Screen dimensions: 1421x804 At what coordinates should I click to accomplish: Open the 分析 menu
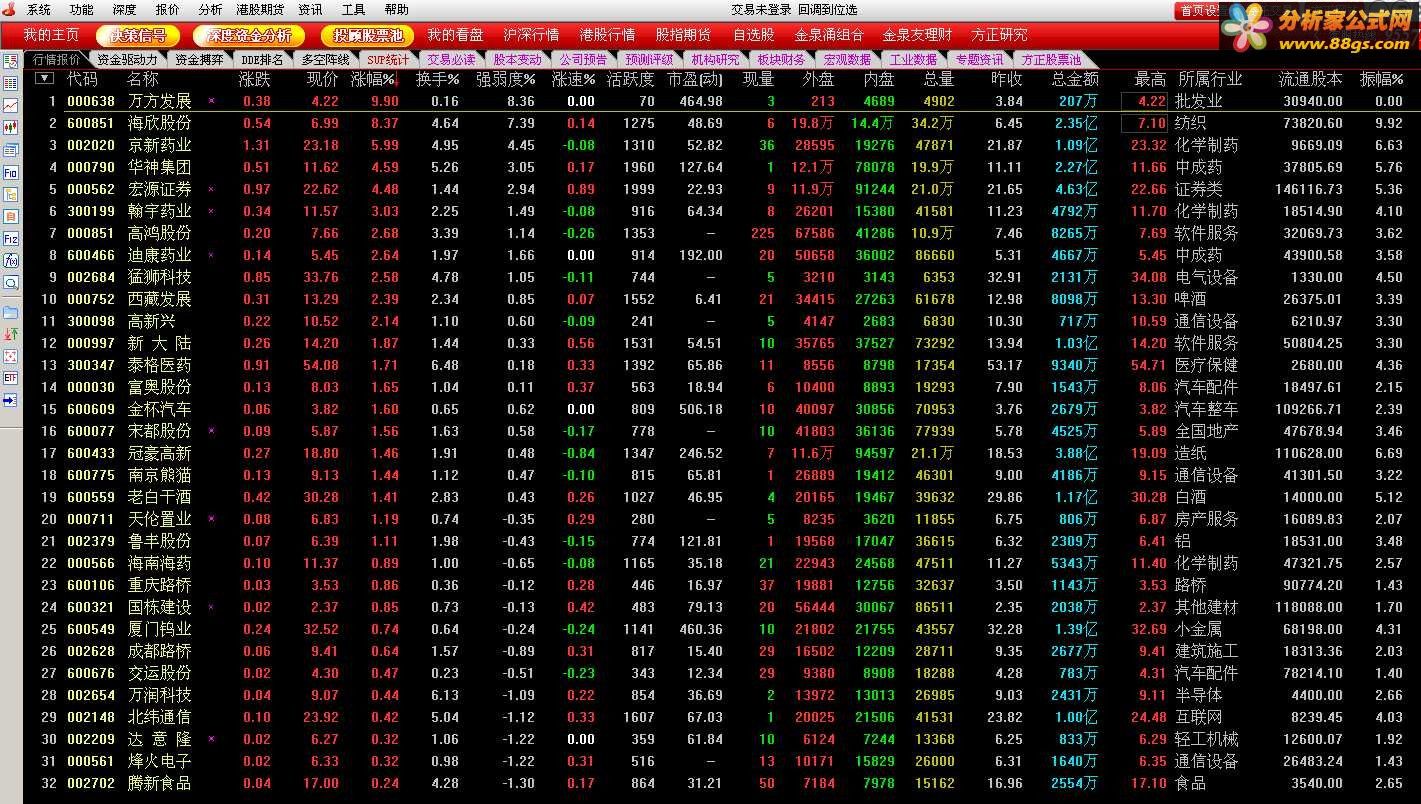[210, 10]
